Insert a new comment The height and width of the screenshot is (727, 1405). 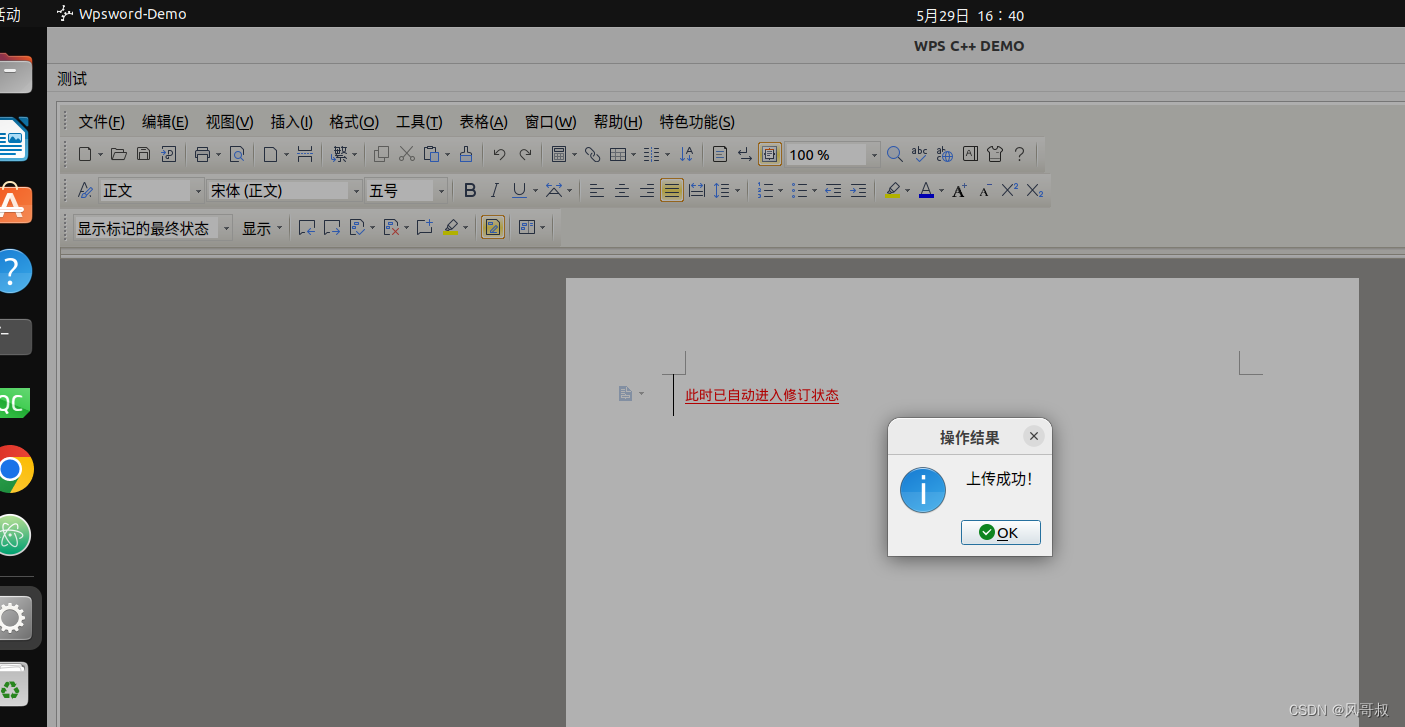pyautogui.click(x=424, y=228)
